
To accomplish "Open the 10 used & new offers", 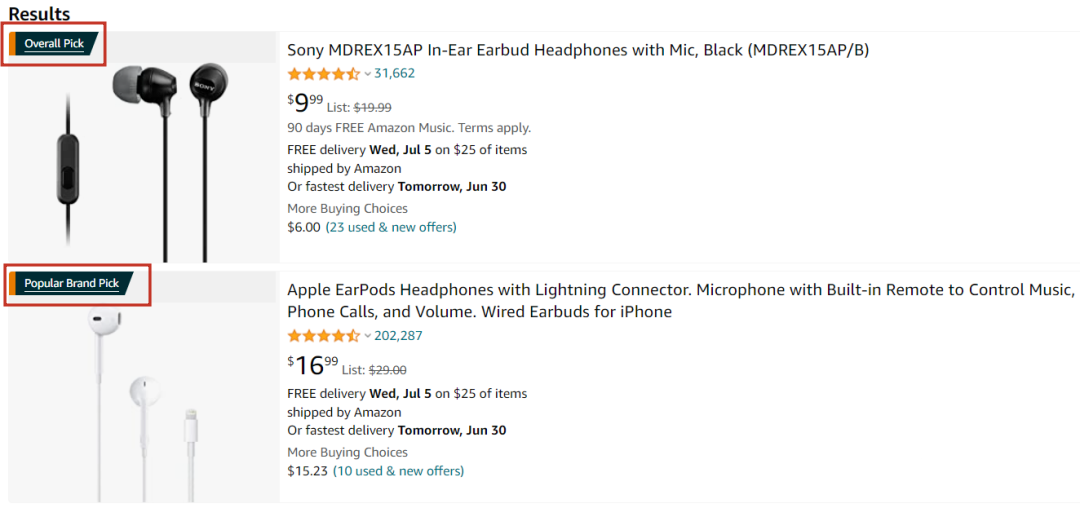I will (398, 471).
